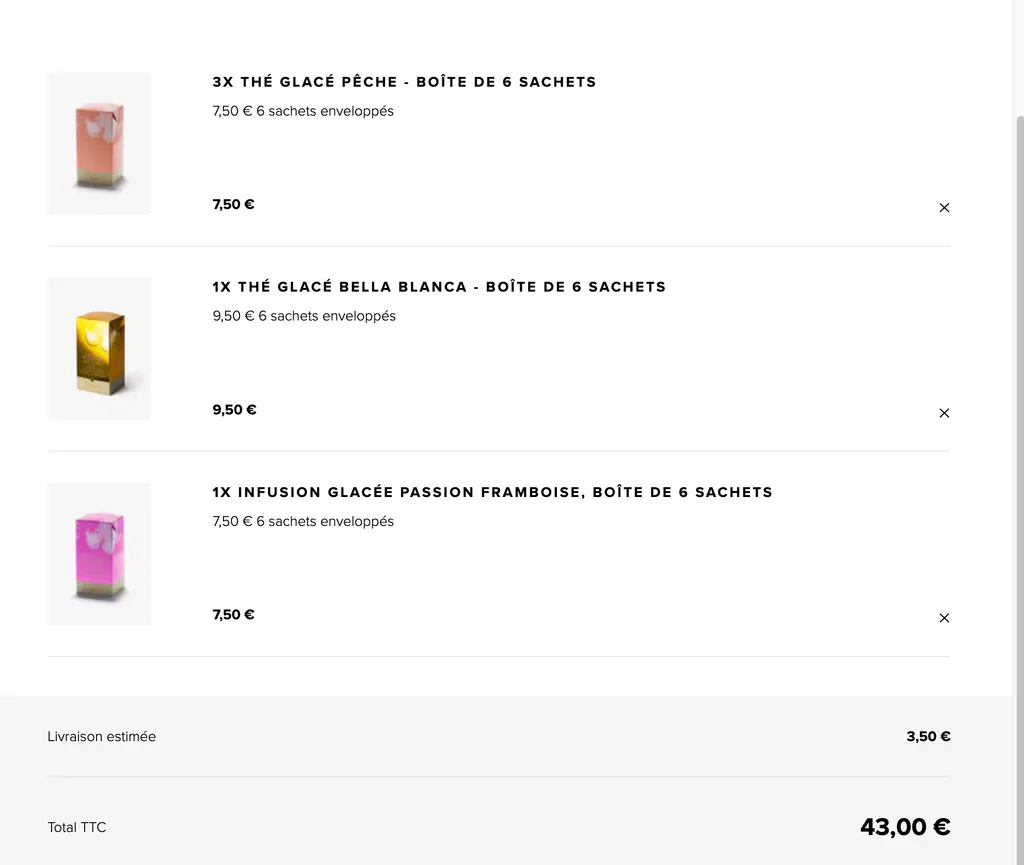The height and width of the screenshot is (865, 1024).
Task: Open Infusion Glacée Passion Framboise title
Action: pos(492,492)
